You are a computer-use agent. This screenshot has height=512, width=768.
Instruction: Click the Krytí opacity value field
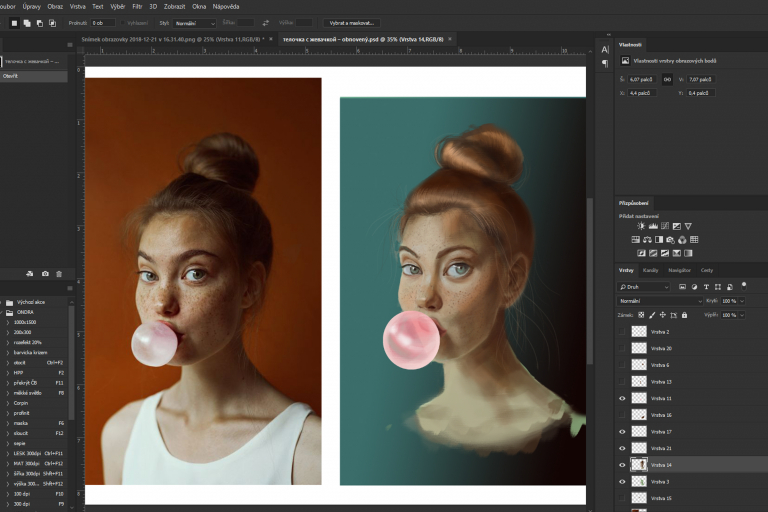coord(728,301)
